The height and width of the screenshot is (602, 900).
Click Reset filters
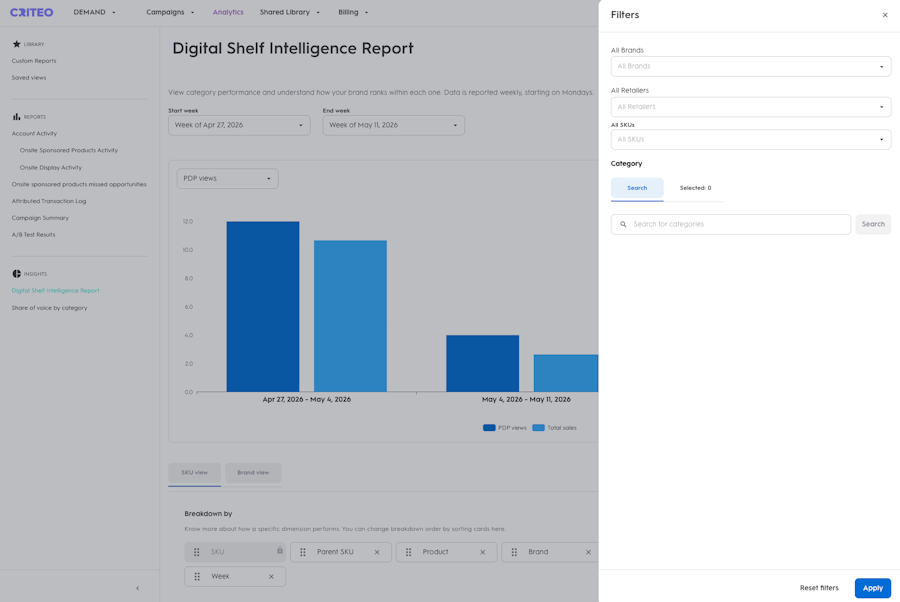tap(819, 588)
